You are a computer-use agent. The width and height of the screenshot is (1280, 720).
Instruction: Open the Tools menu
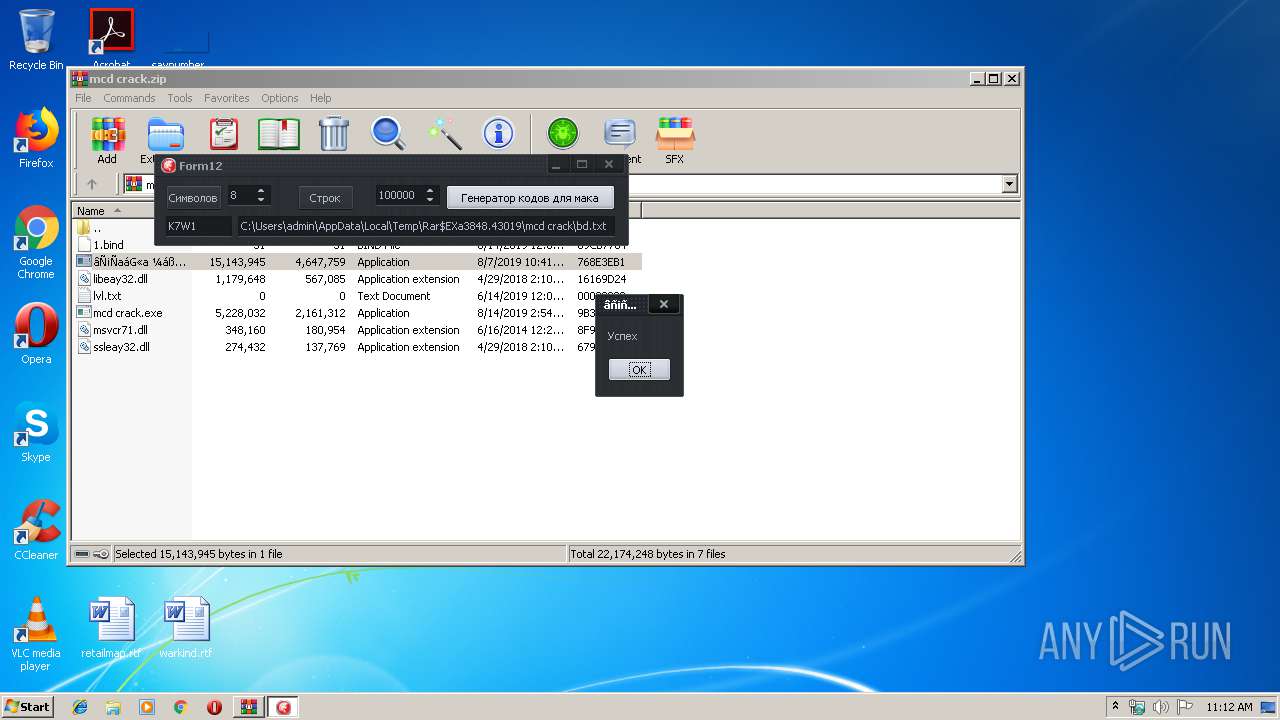pyautogui.click(x=180, y=98)
